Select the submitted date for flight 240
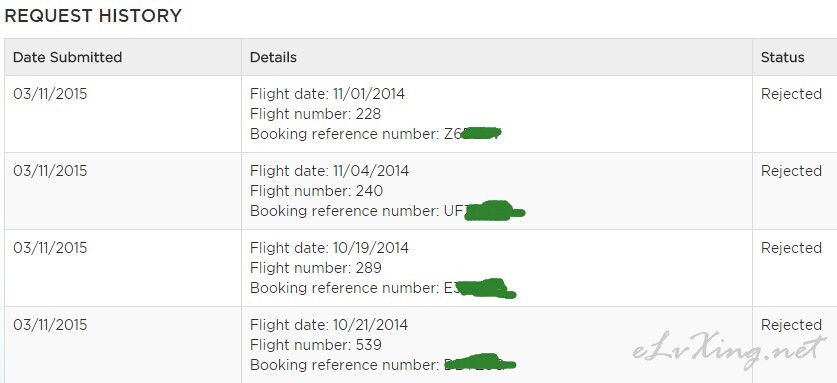Viewport: 837px width, 383px height. (x=50, y=171)
